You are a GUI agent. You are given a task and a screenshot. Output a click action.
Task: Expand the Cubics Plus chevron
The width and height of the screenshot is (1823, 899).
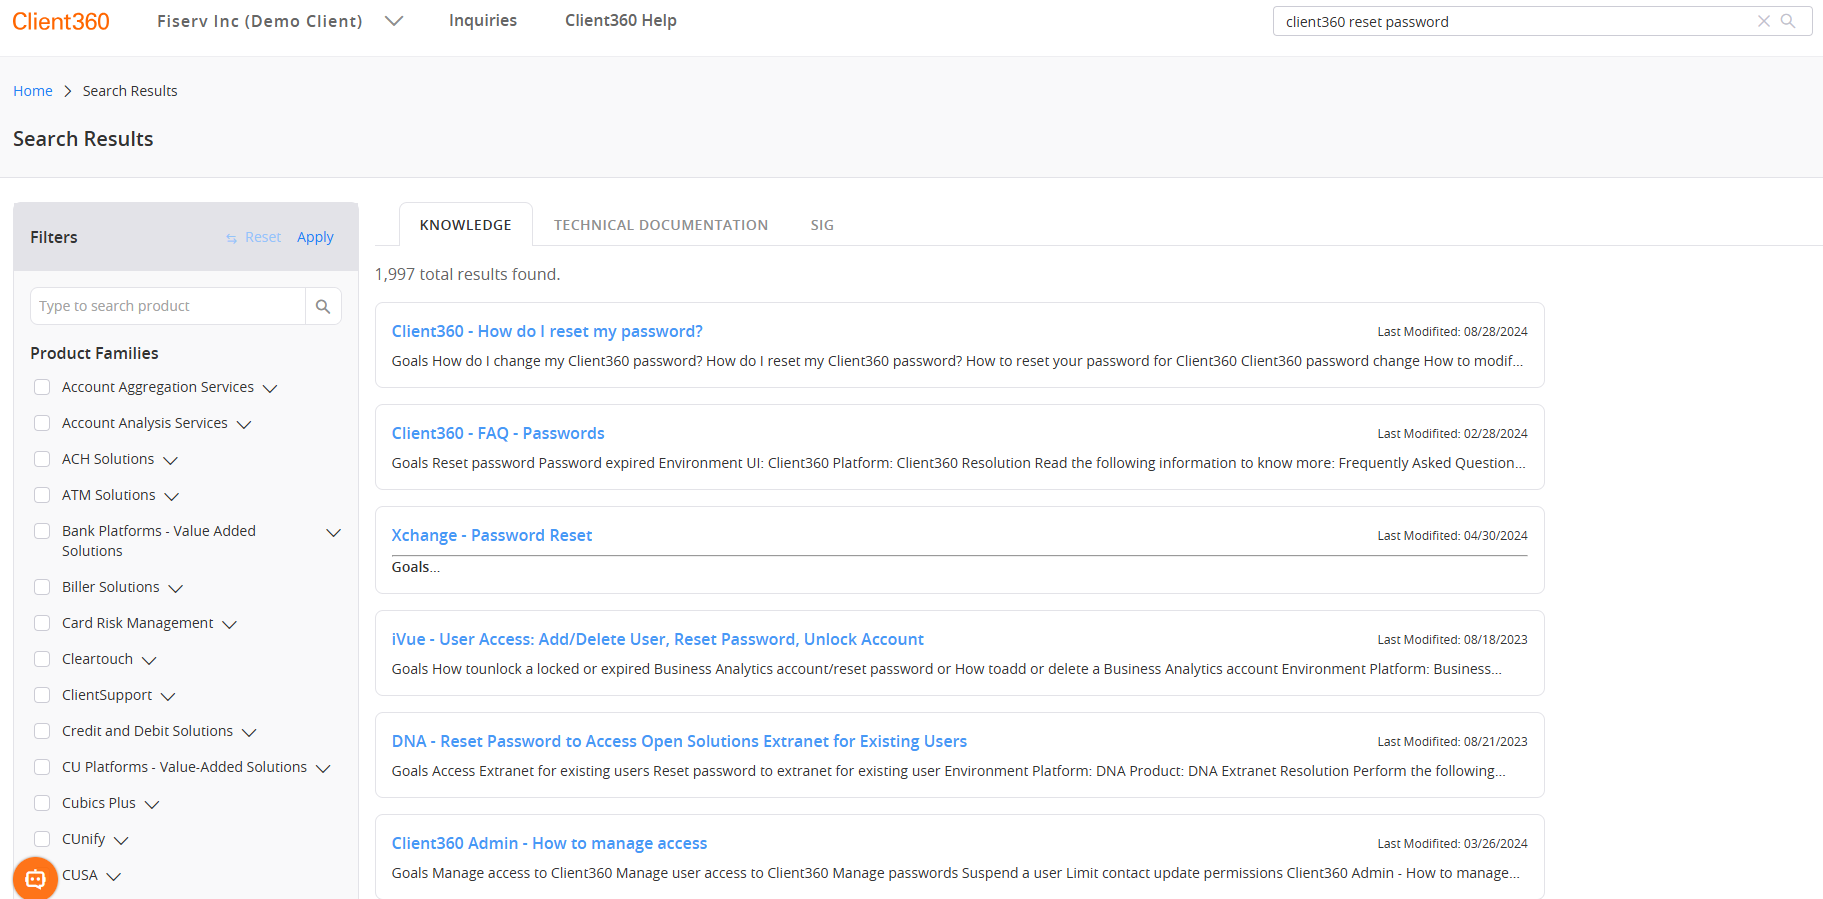[x=152, y=804]
